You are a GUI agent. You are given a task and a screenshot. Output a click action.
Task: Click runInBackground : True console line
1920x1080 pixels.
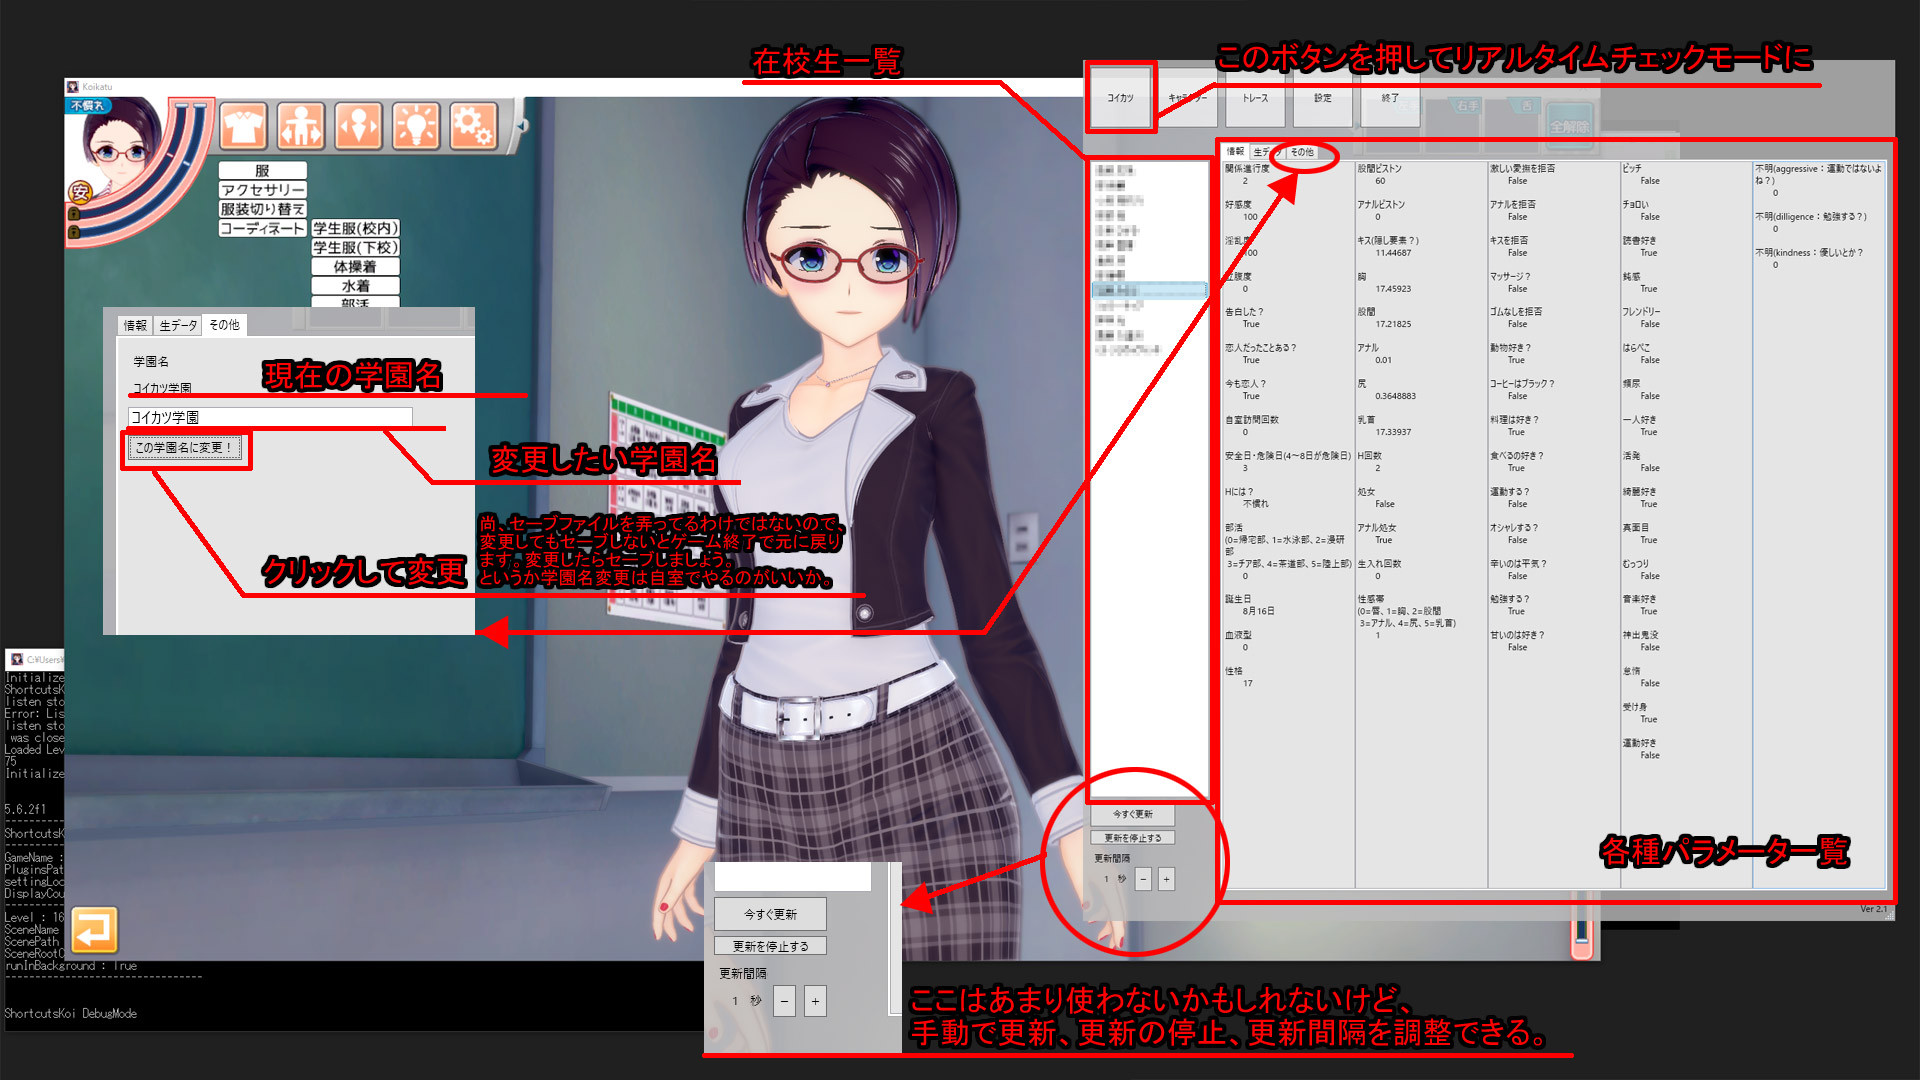pyautogui.click(x=70, y=966)
